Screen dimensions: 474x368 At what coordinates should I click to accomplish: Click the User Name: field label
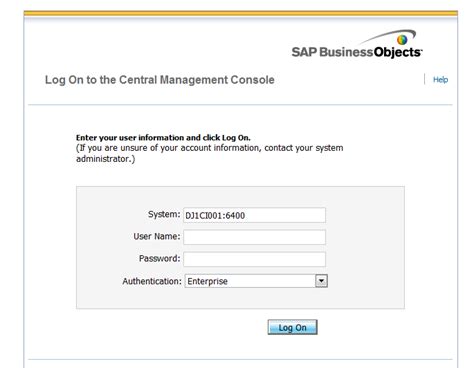click(157, 236)
